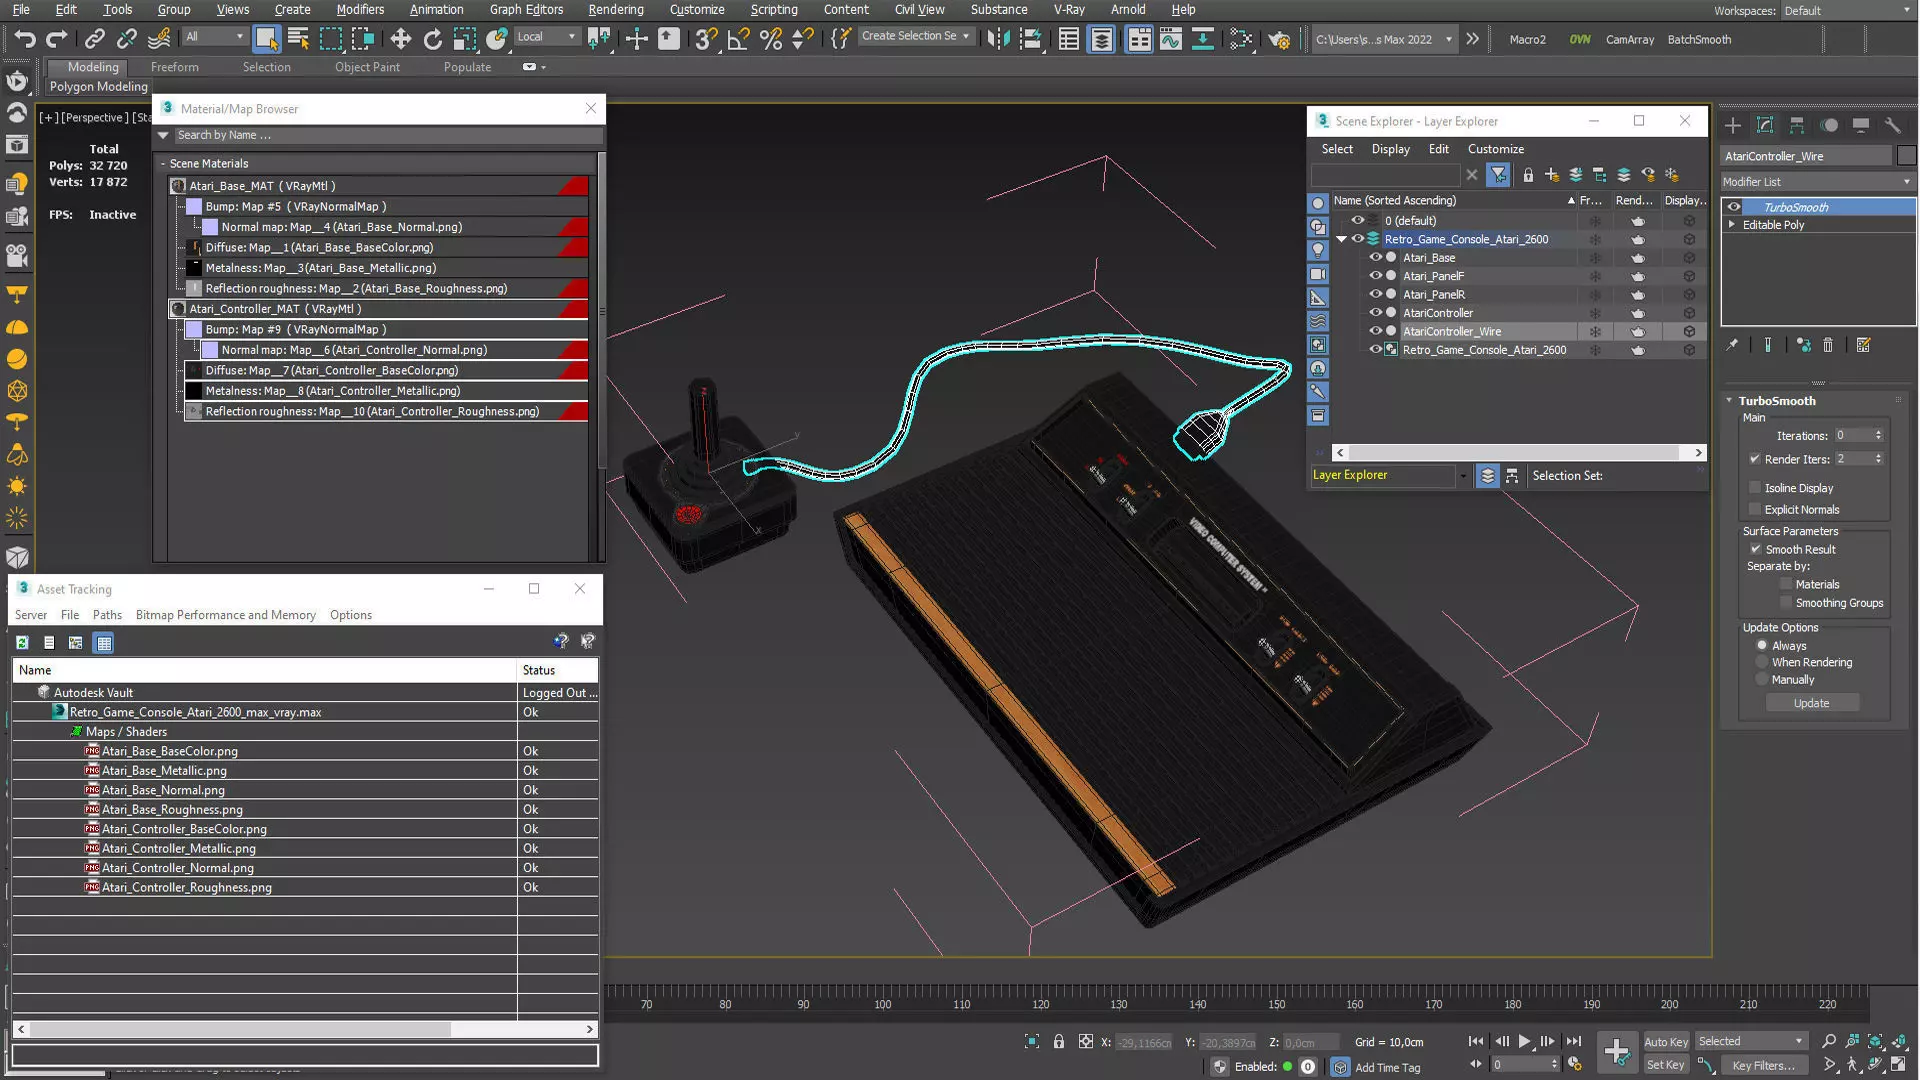Click the Refresh icon in Asset Tracking
This screenshot has height=1080, width=1920.
22,643
